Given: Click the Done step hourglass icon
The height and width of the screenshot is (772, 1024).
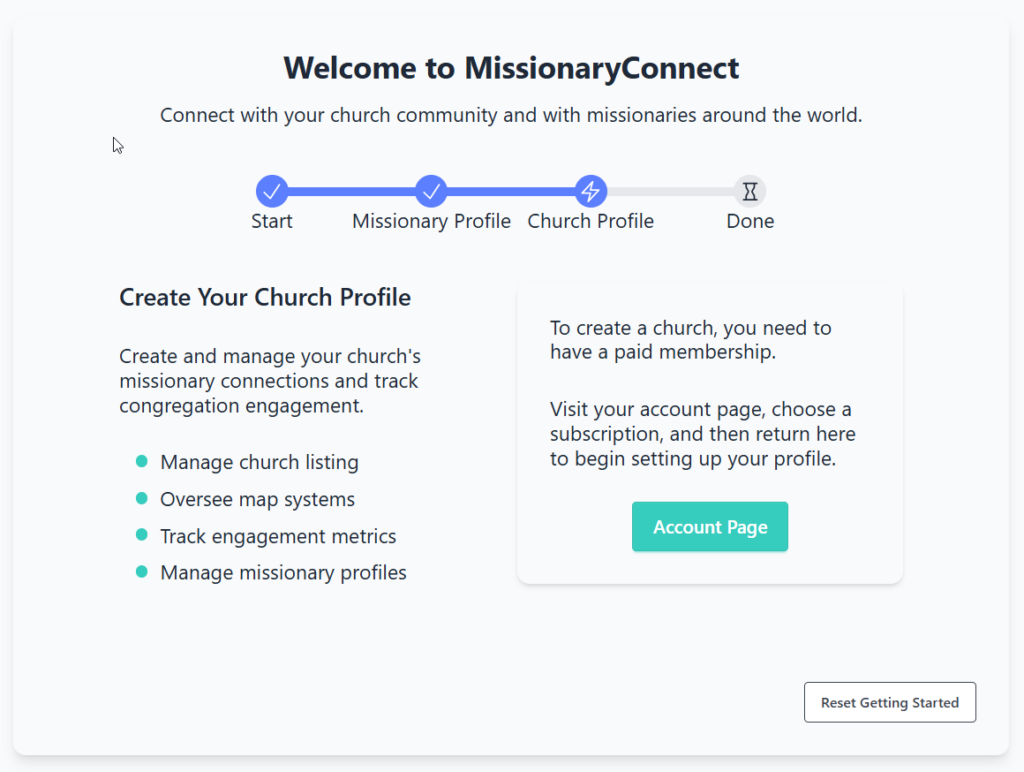Looking at the screenshot, I should [x=750, y=191].
